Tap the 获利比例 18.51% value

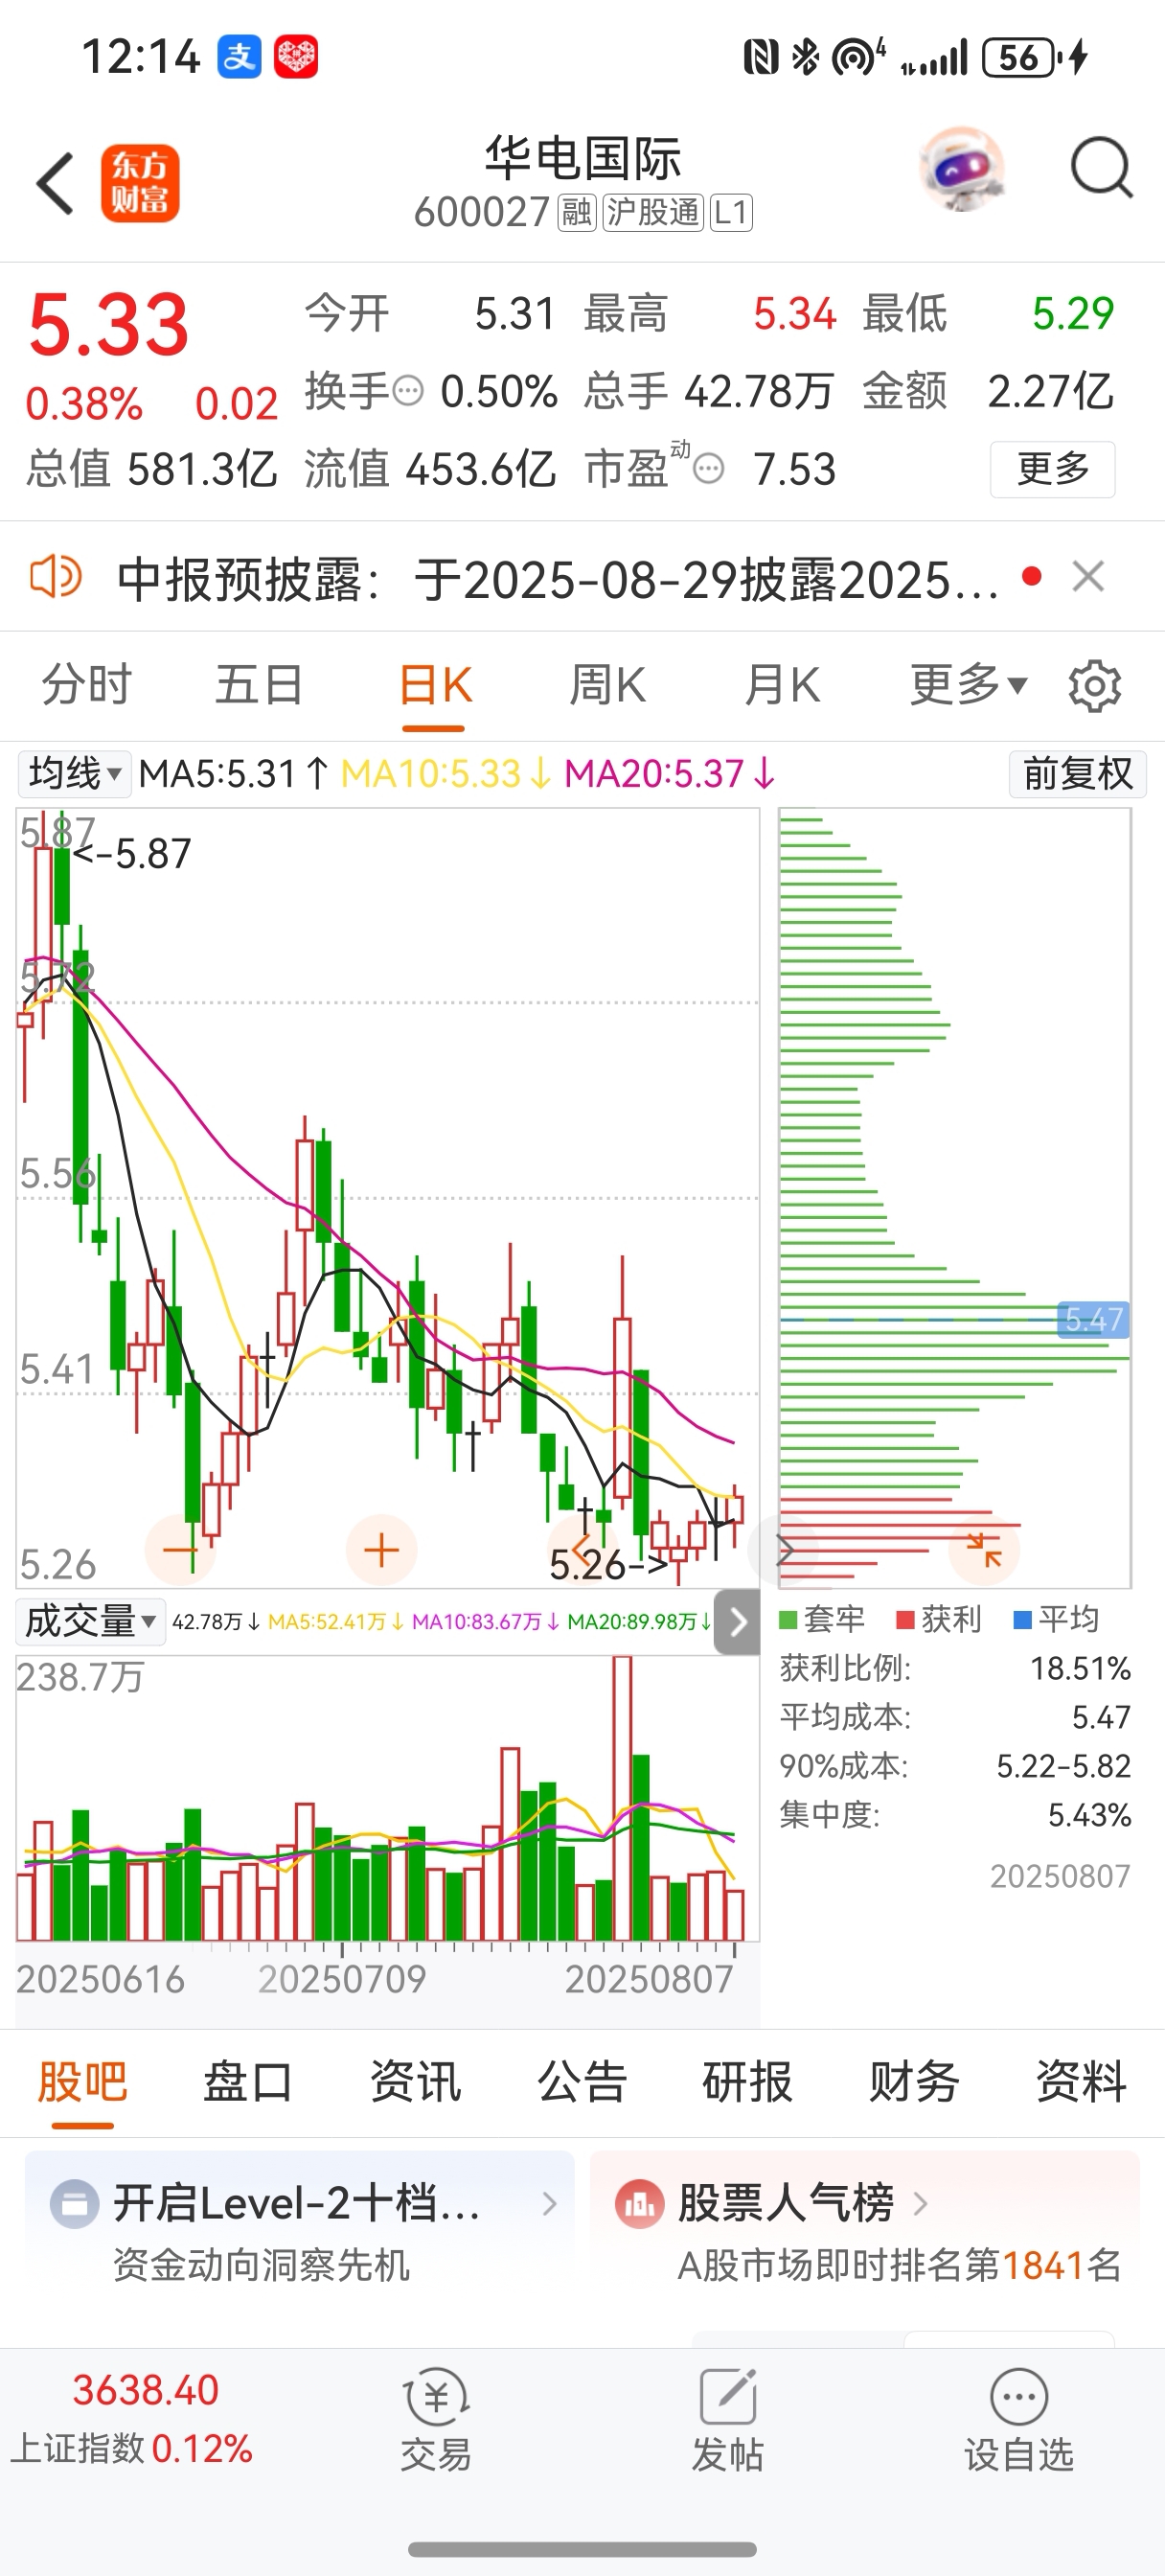[1080, 1668]
